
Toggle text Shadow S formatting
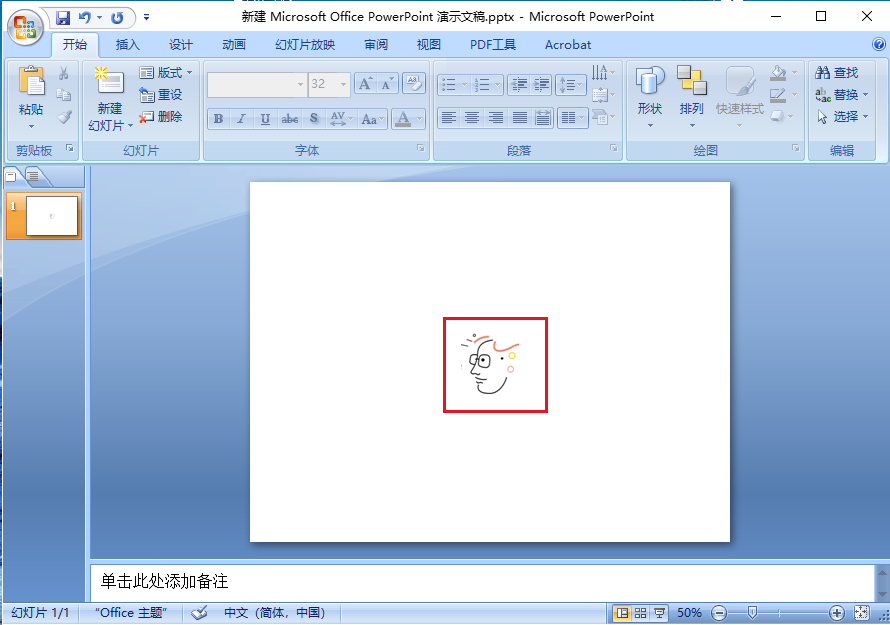[x=314, y=119]
